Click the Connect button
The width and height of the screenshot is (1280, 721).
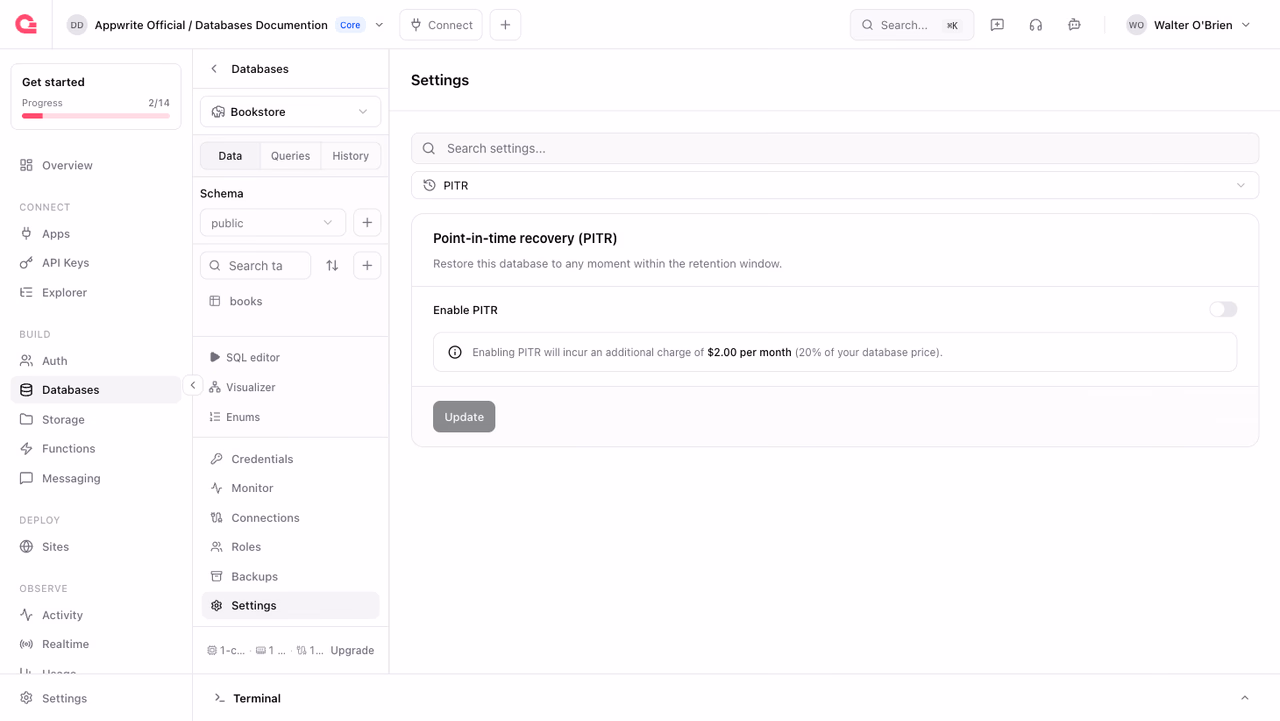(441, 25)
